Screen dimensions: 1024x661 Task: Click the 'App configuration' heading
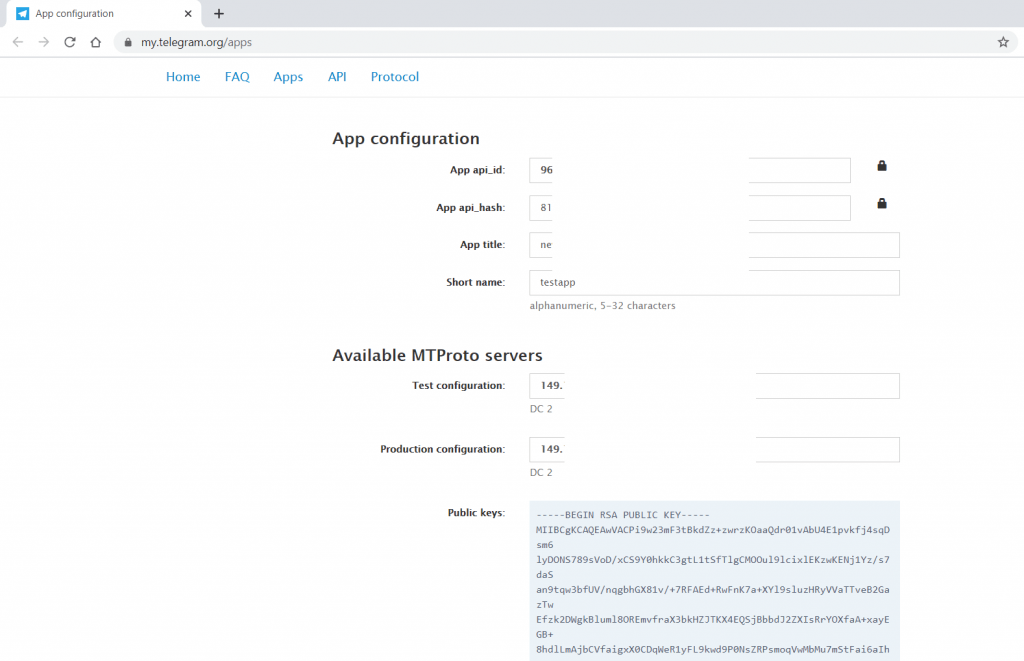pos(406,138)
